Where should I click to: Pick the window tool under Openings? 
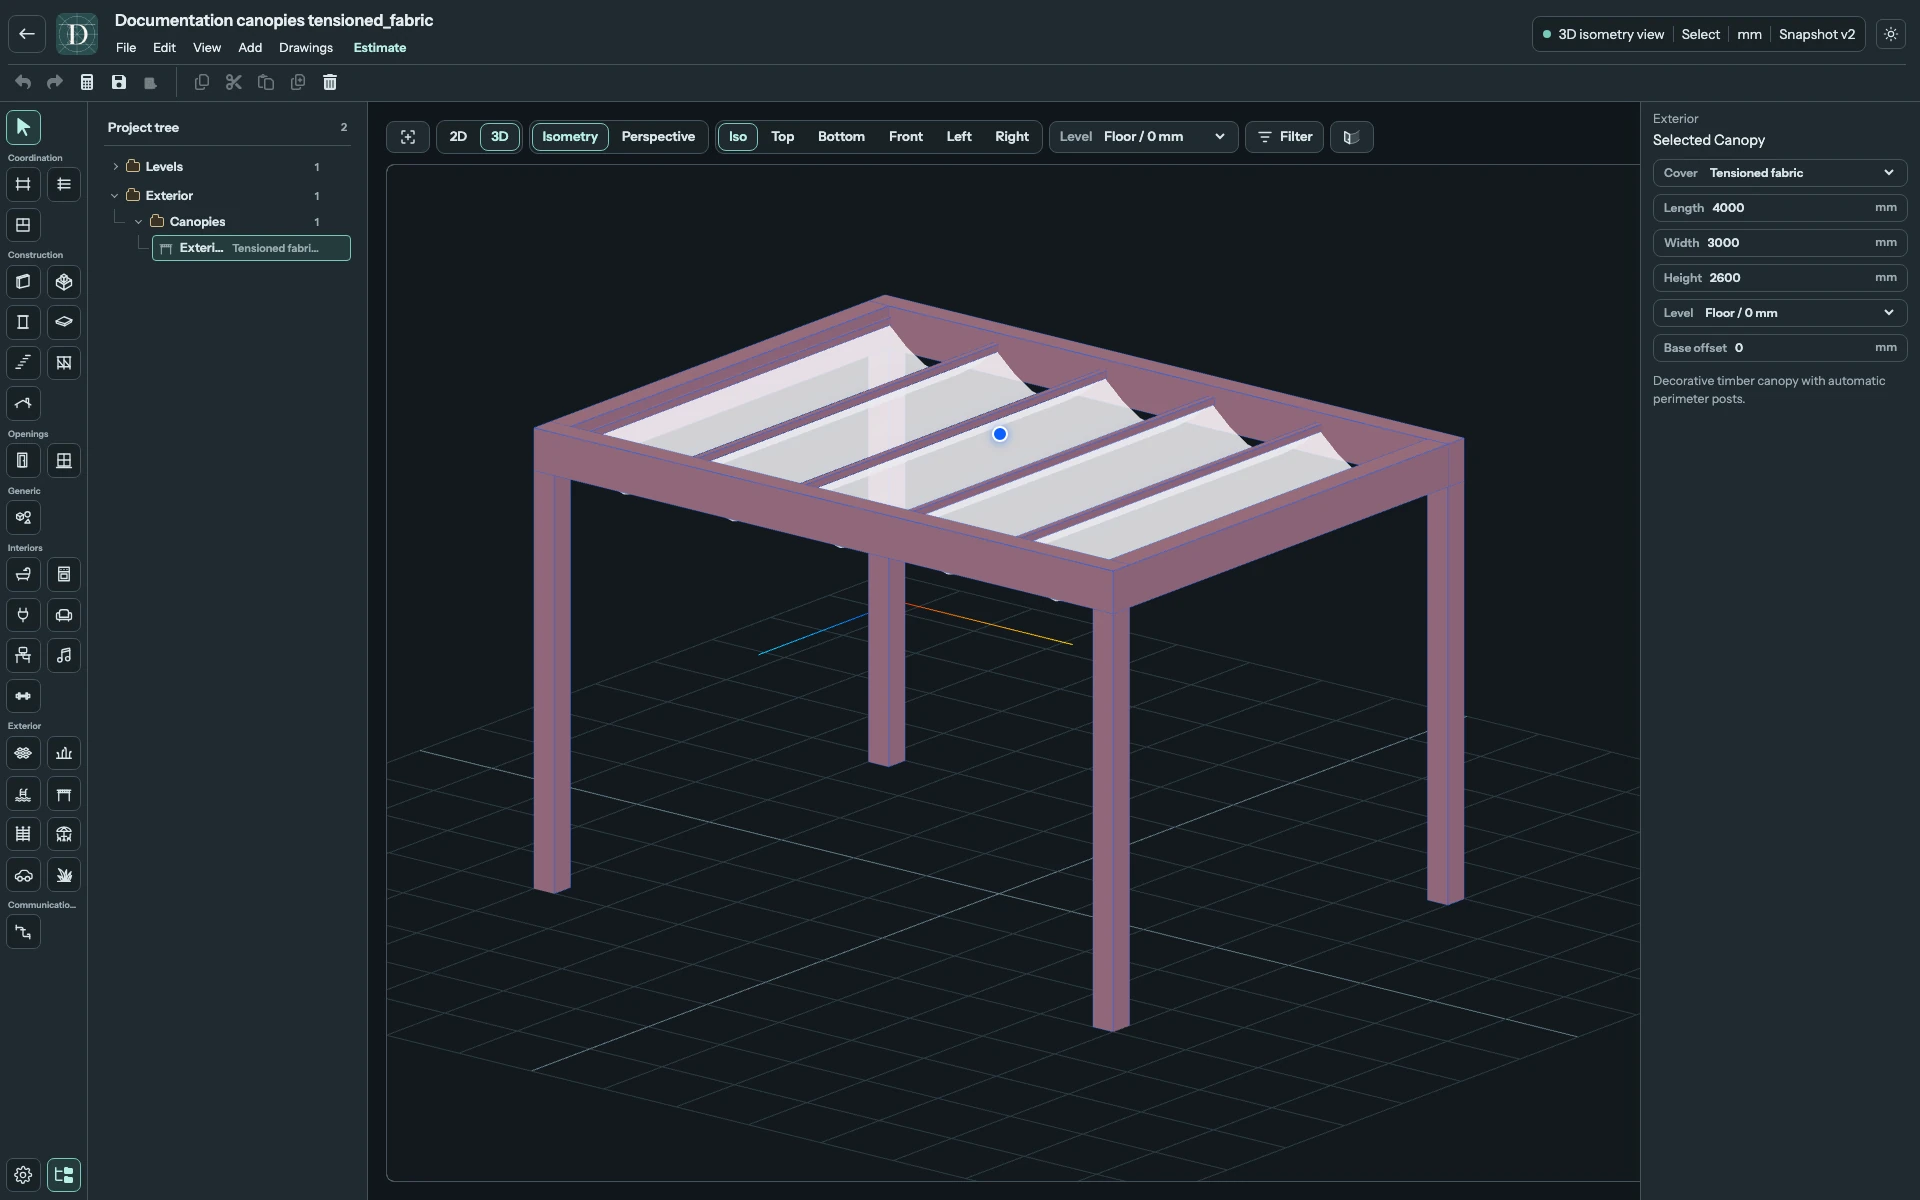coord(64,461)
